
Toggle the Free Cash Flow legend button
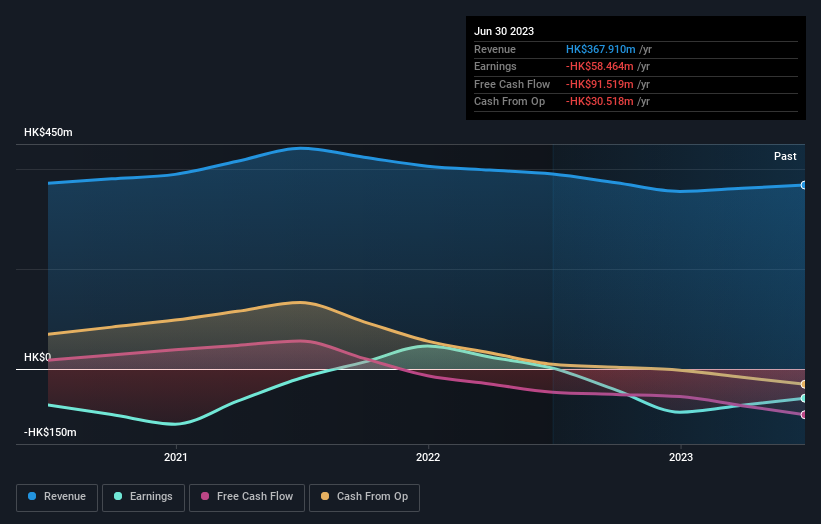click(247, 497)
